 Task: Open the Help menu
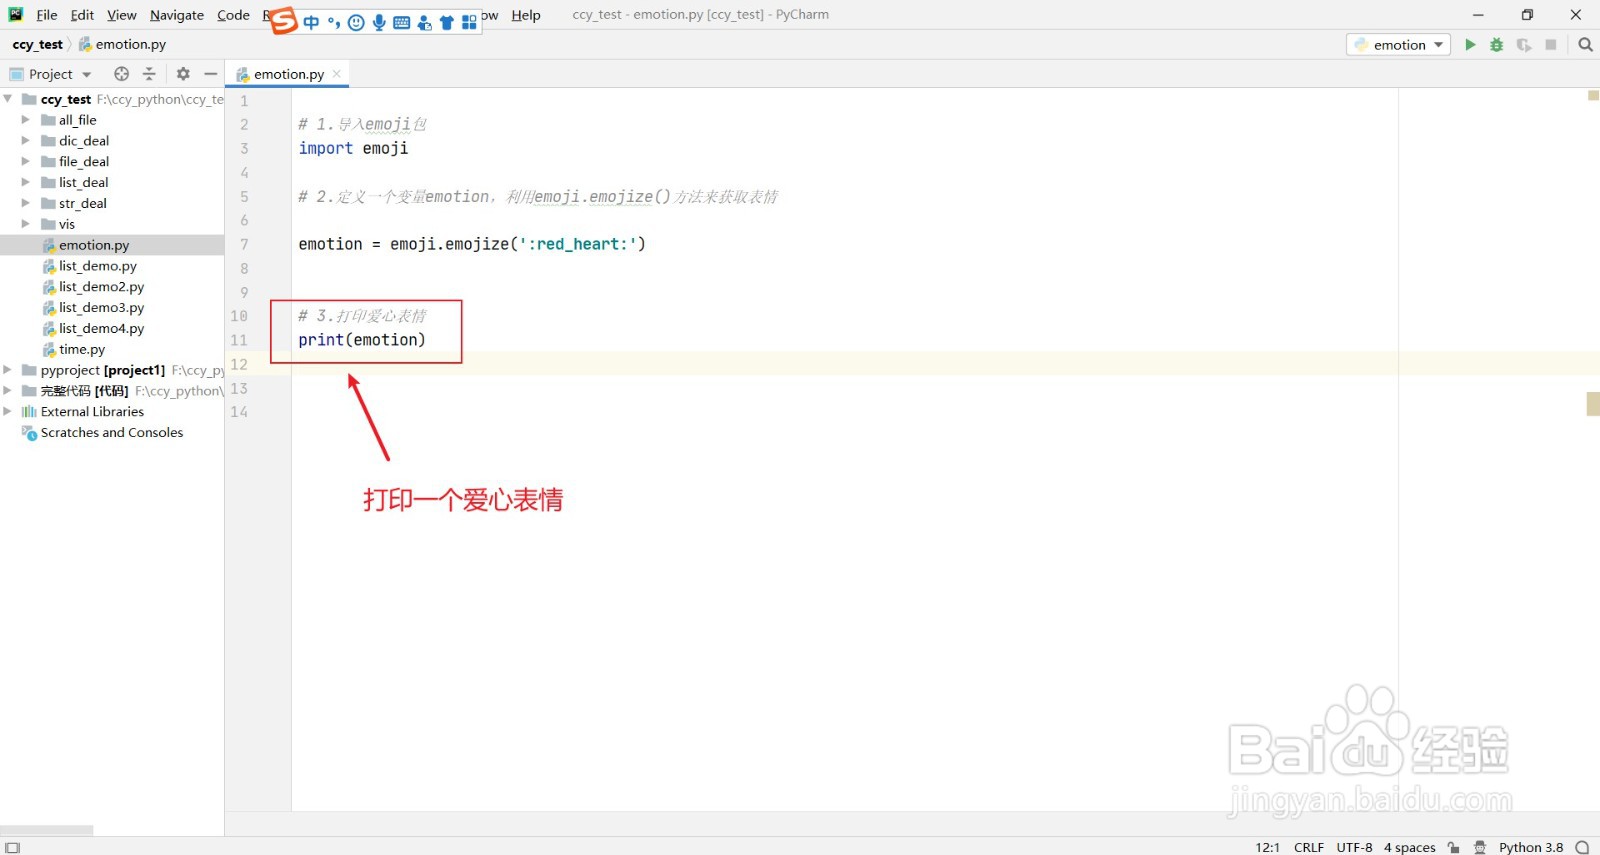(526, 15)
